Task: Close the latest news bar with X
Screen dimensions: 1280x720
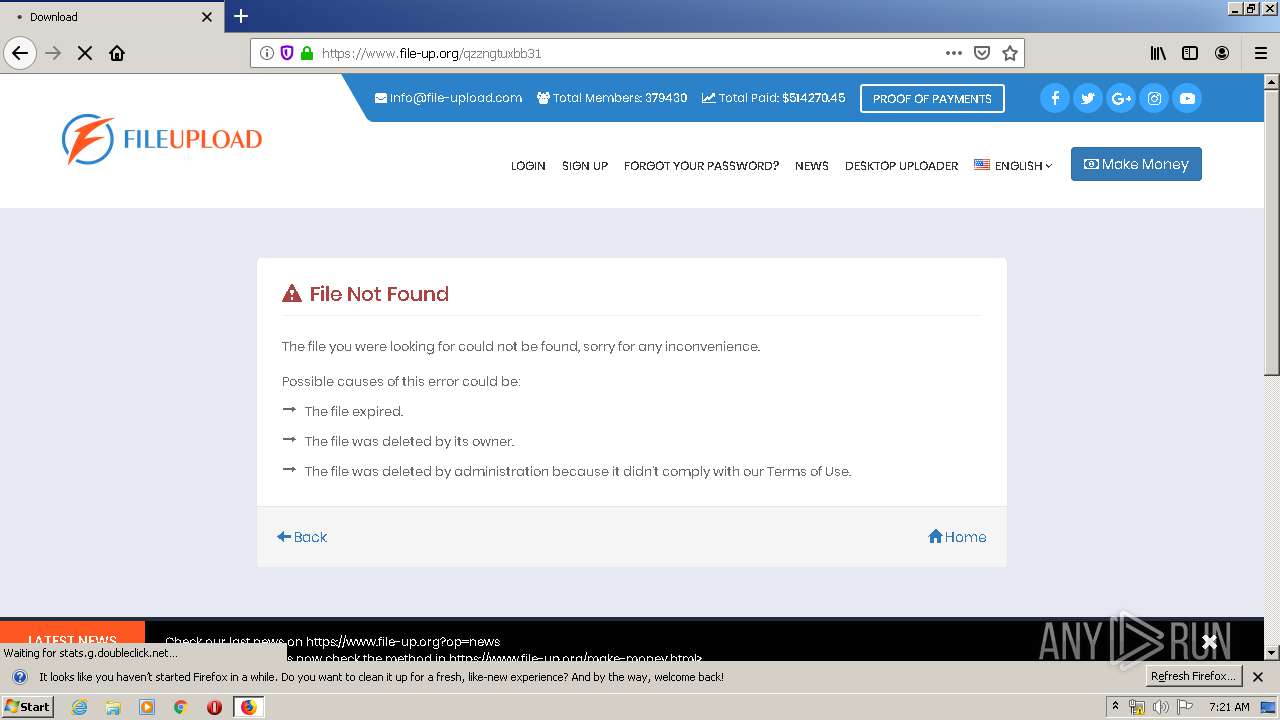Action: [x=1209, y=641]
